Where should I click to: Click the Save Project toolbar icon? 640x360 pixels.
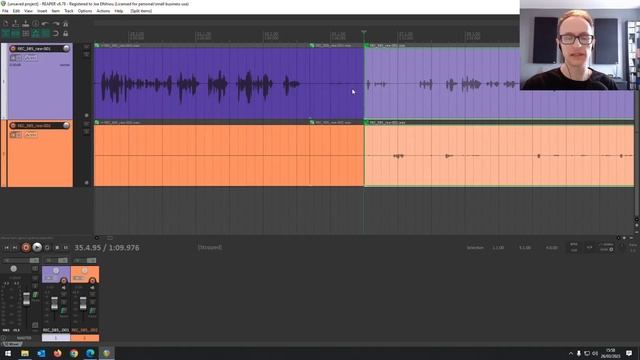coord(26,24)
